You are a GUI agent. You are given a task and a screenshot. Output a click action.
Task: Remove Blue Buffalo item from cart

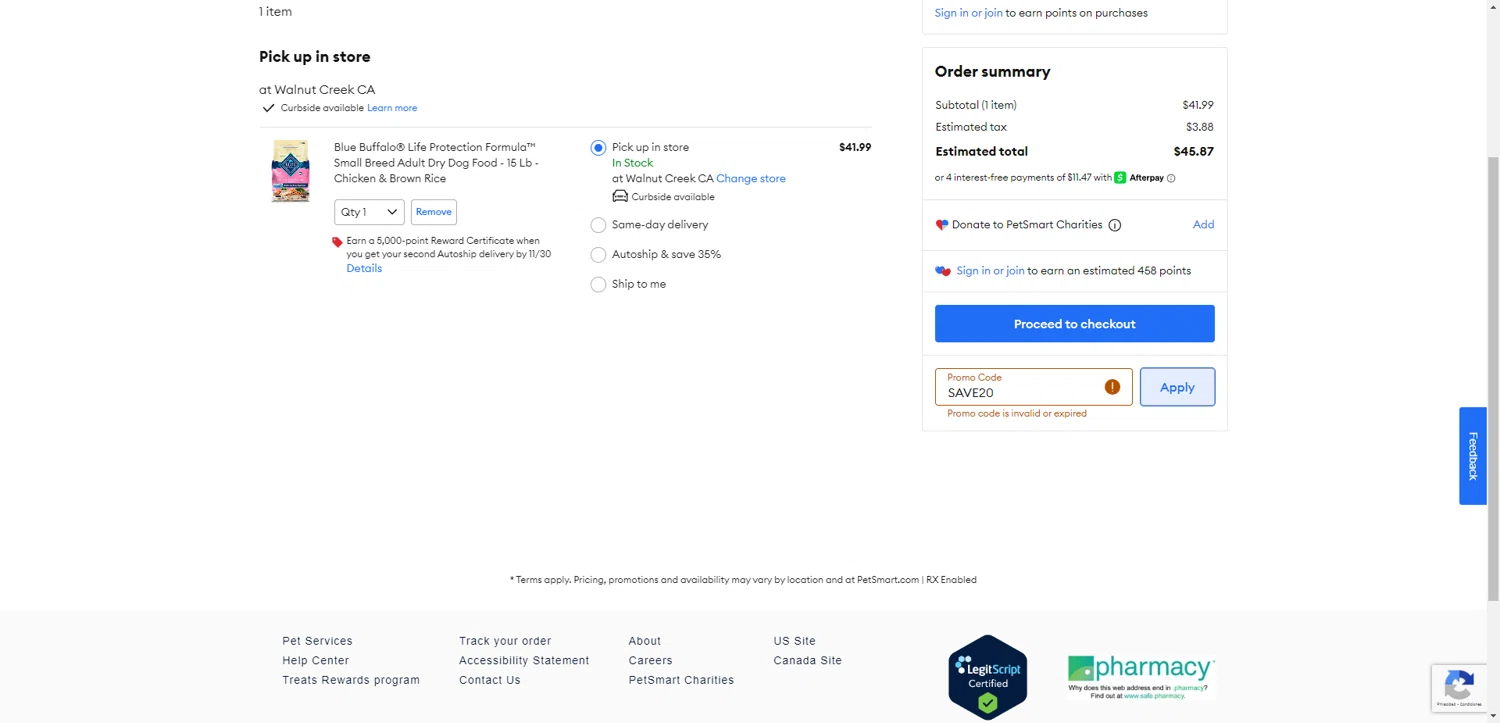click(x=434, y=212)
